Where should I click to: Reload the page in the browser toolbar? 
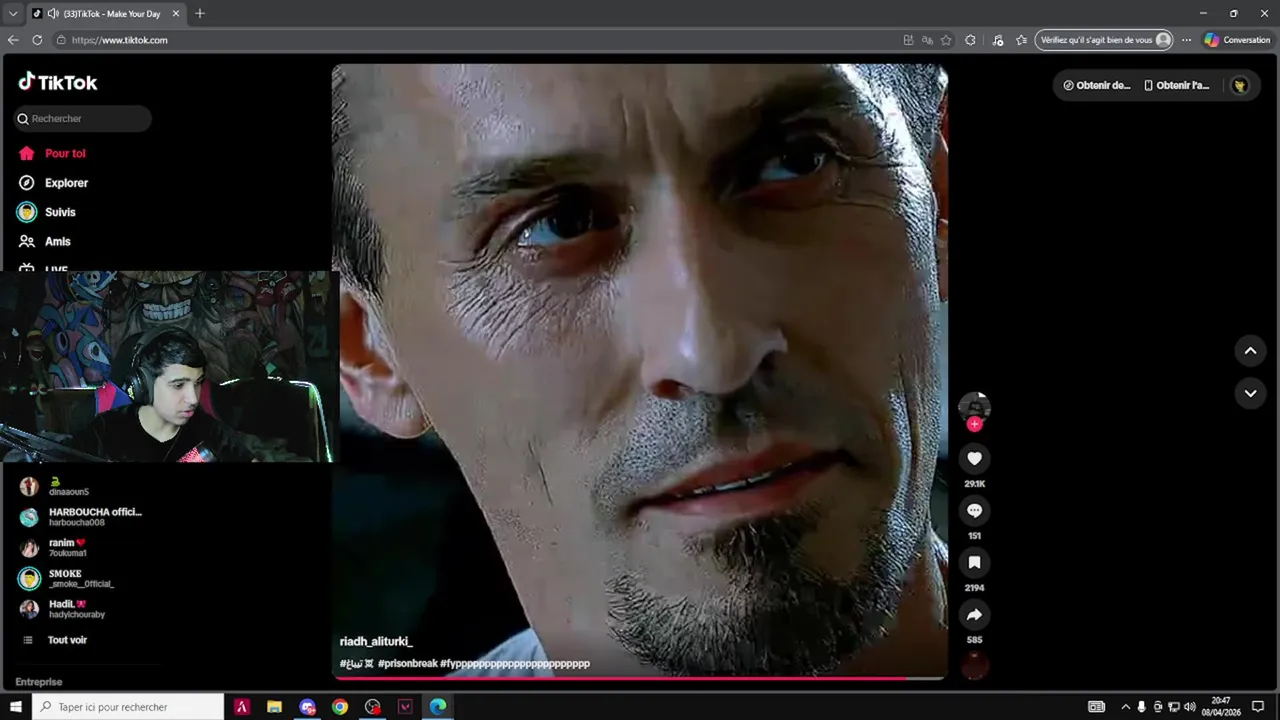tap(37, 40)
